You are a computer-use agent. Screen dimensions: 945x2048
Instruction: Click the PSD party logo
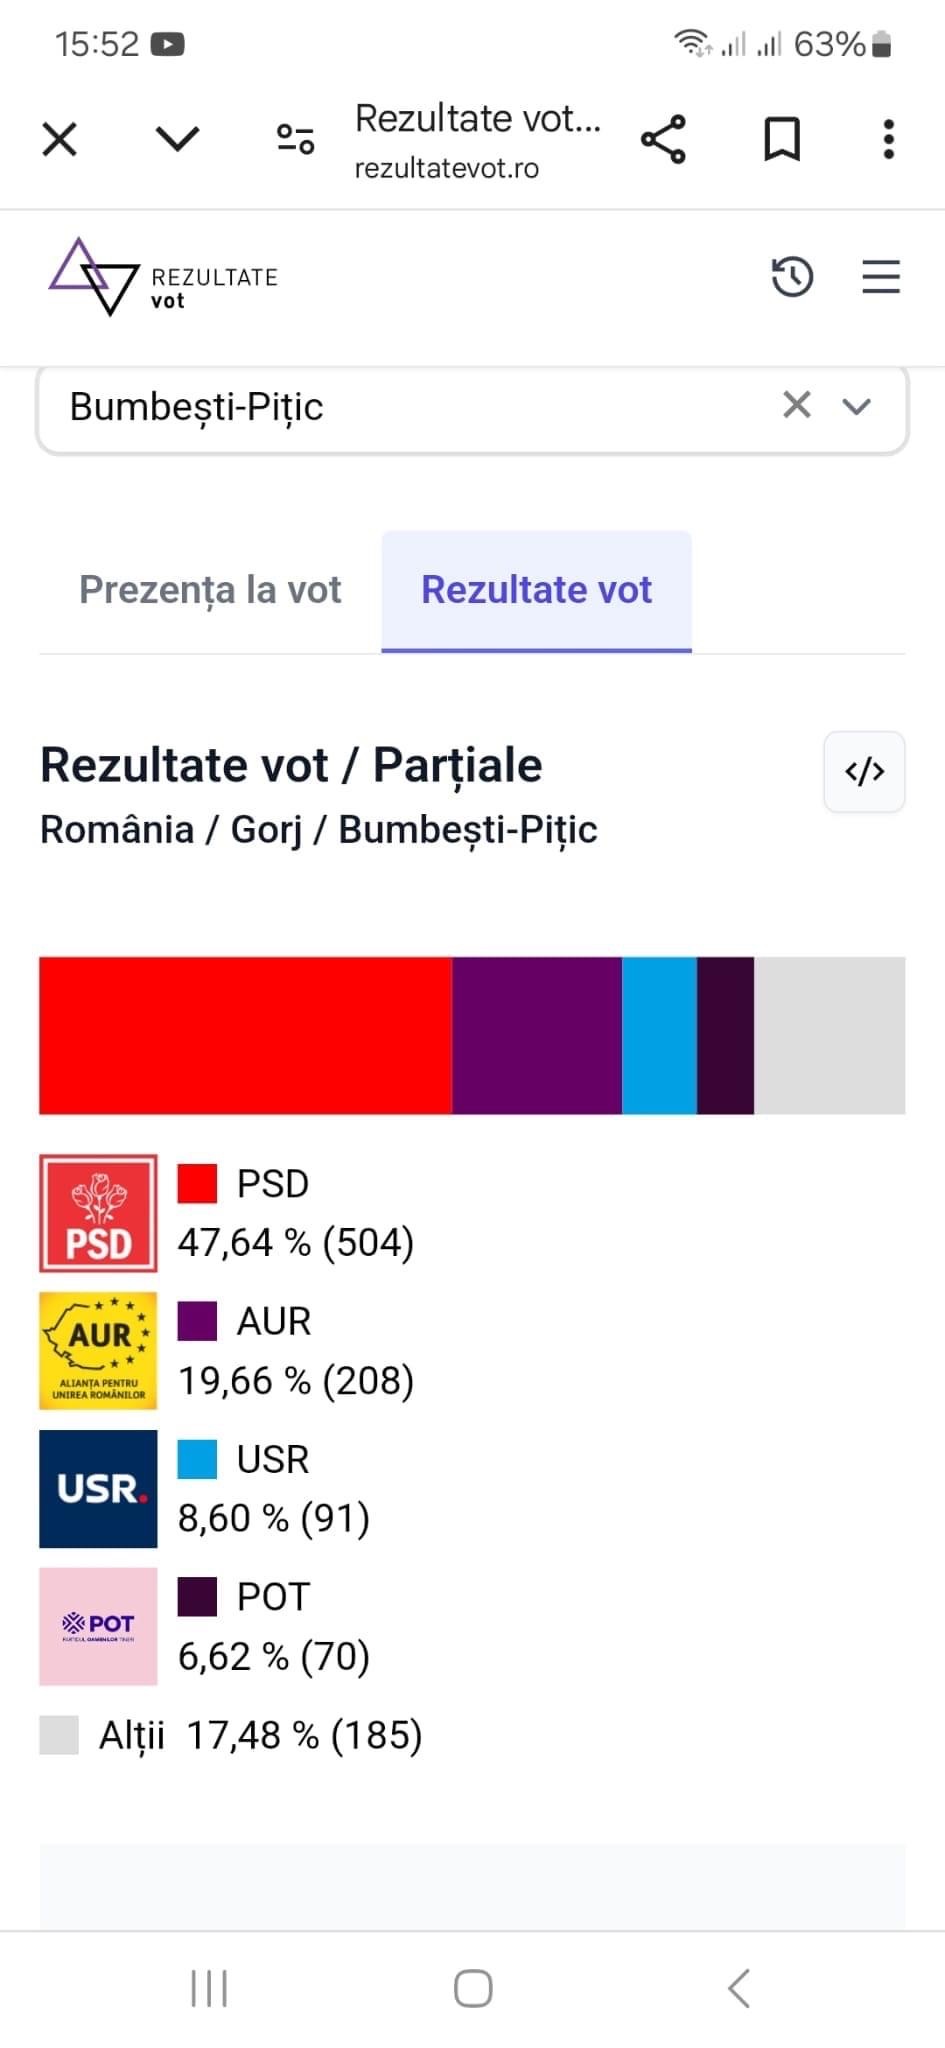click(x=98, y=1213)
